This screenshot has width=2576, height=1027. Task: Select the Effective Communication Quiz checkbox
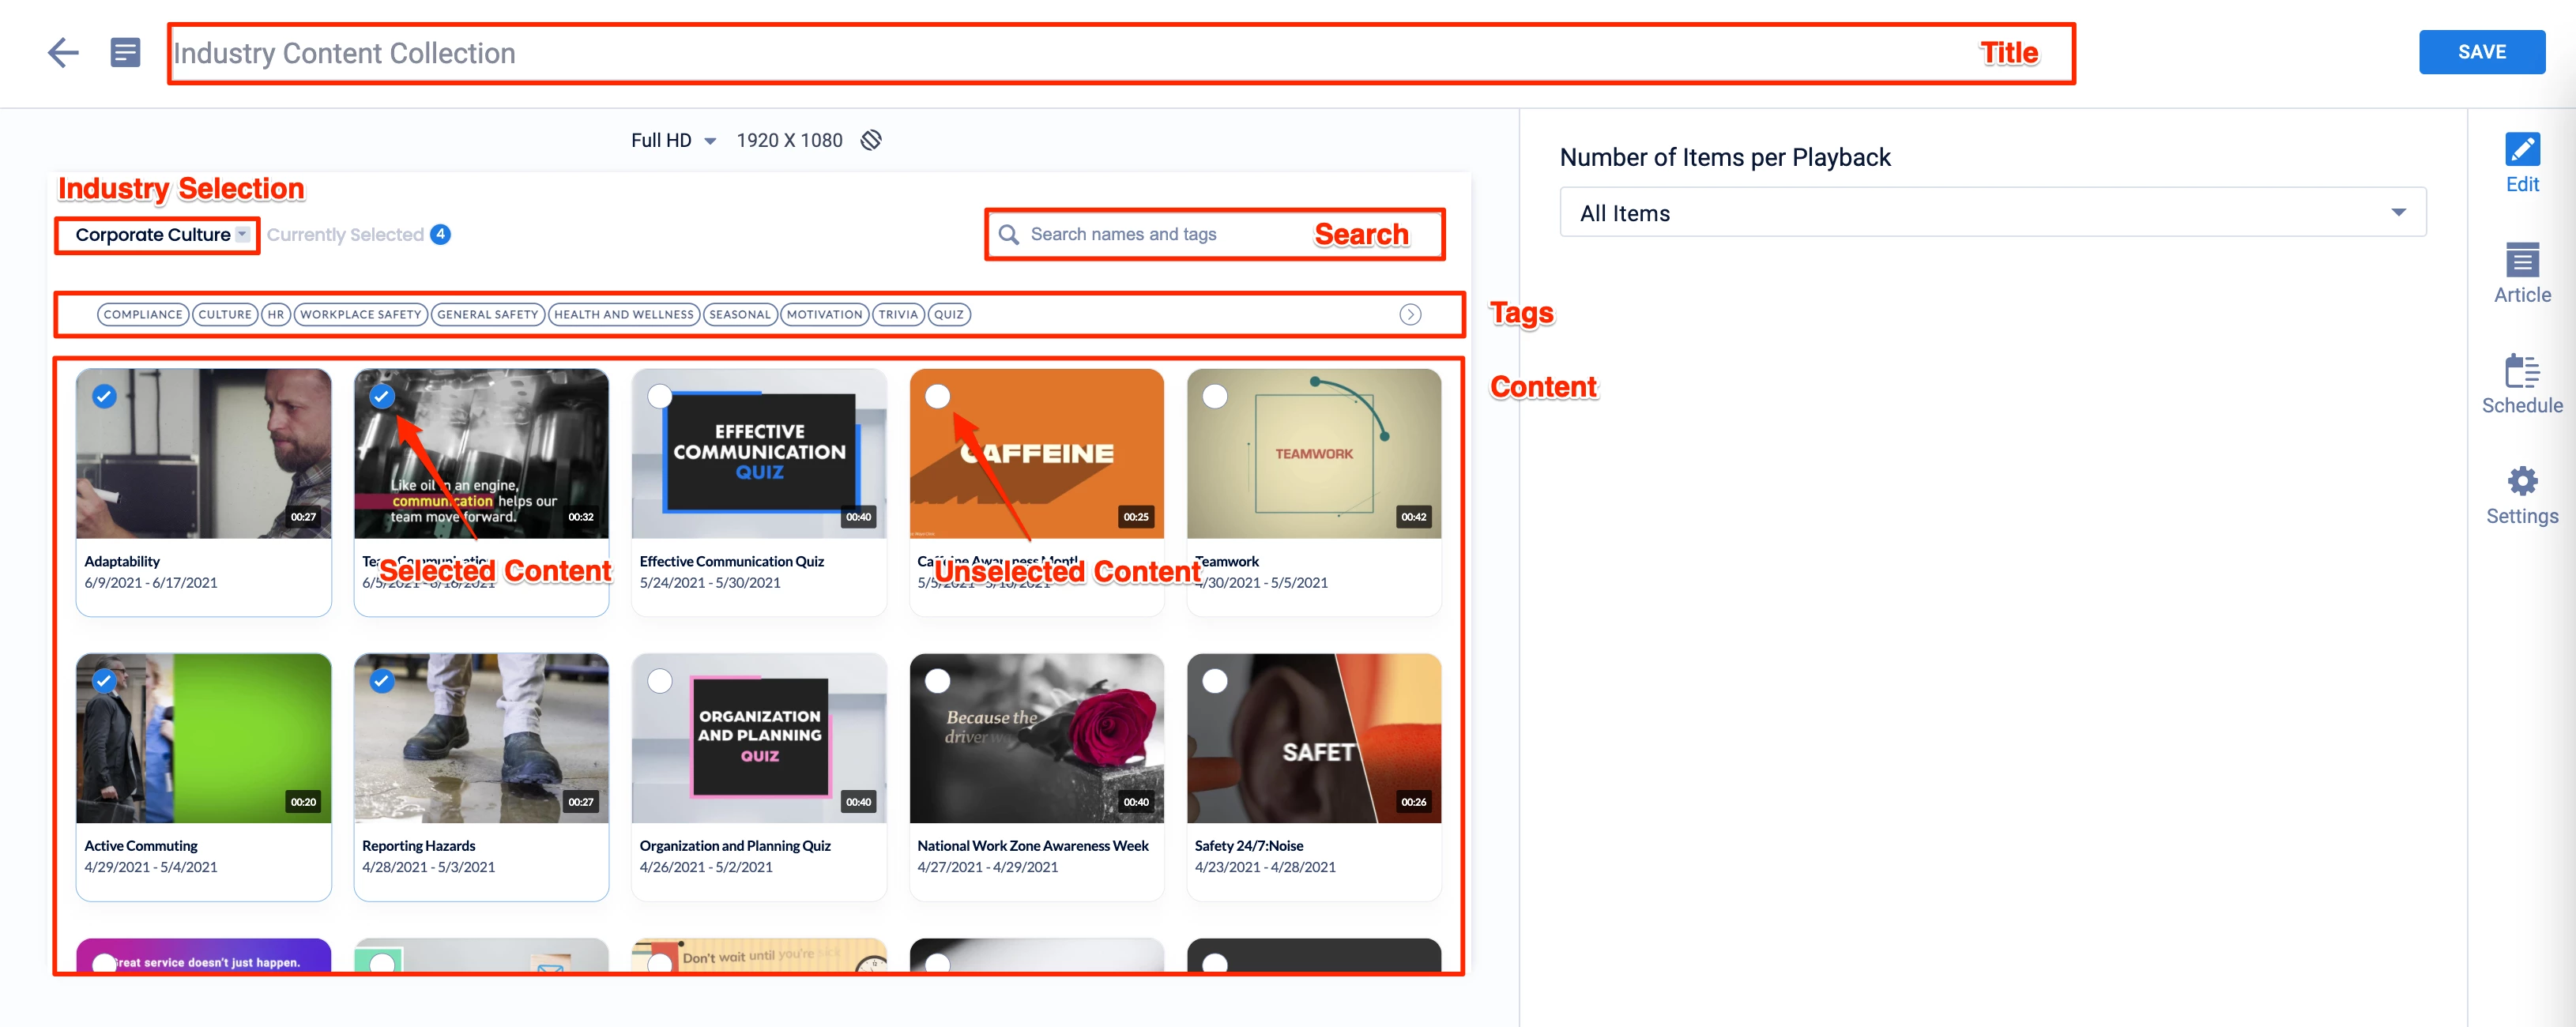(x=660, y=396)
